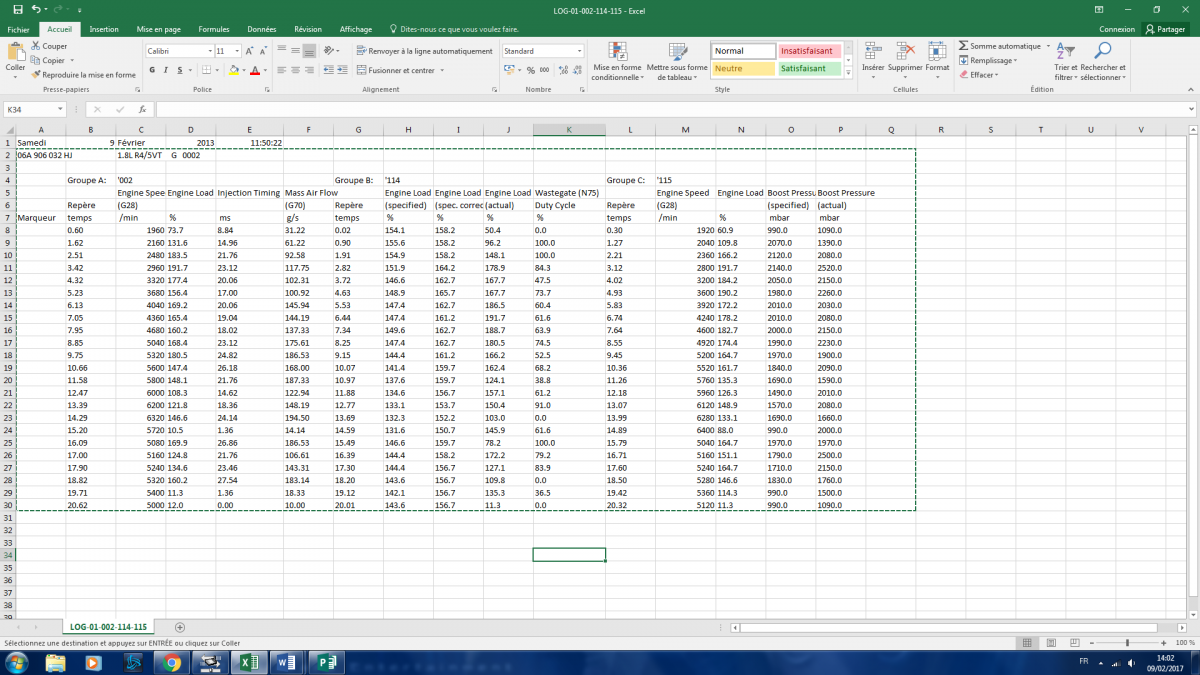
Task: Open Excel from the Windows taskbar
Action: [246, 662]
